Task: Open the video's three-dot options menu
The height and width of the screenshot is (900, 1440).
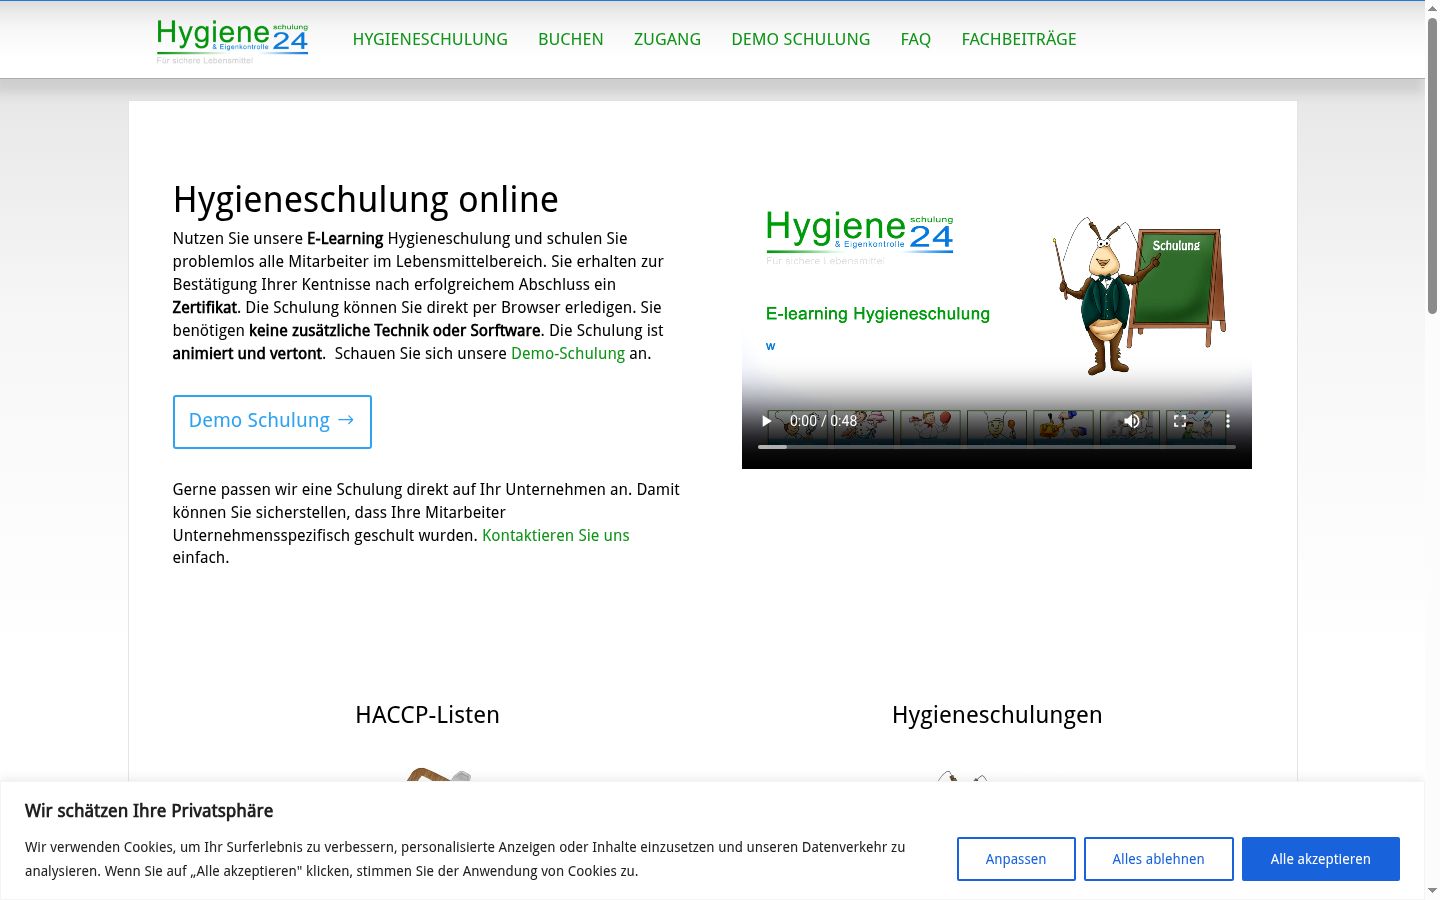Action: pyautogui.click(x=1228, y=421)
